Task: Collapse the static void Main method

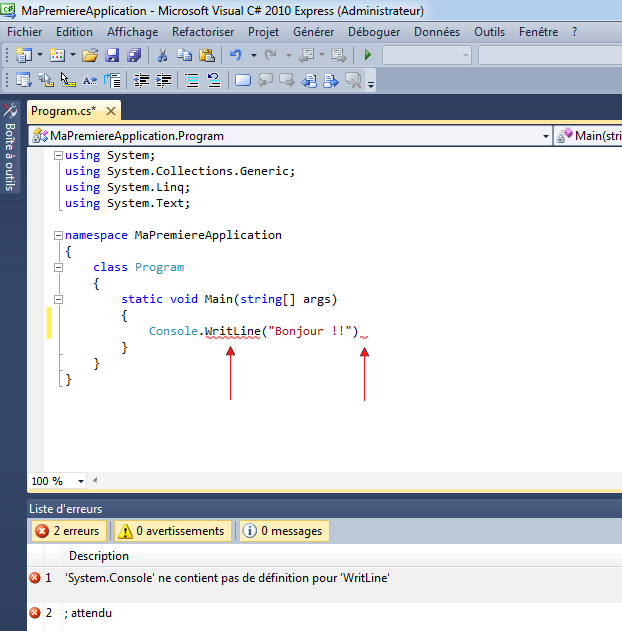Action: [58, 299]
